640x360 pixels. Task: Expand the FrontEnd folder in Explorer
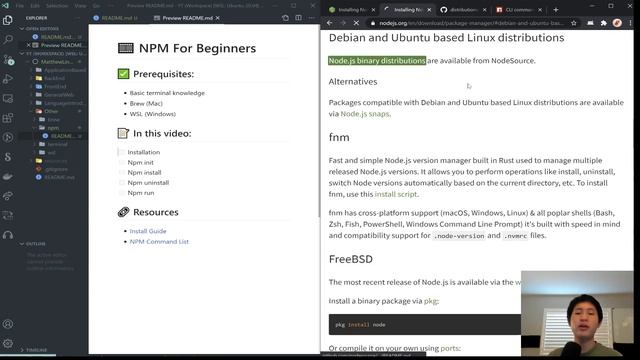tap(55, 87)
